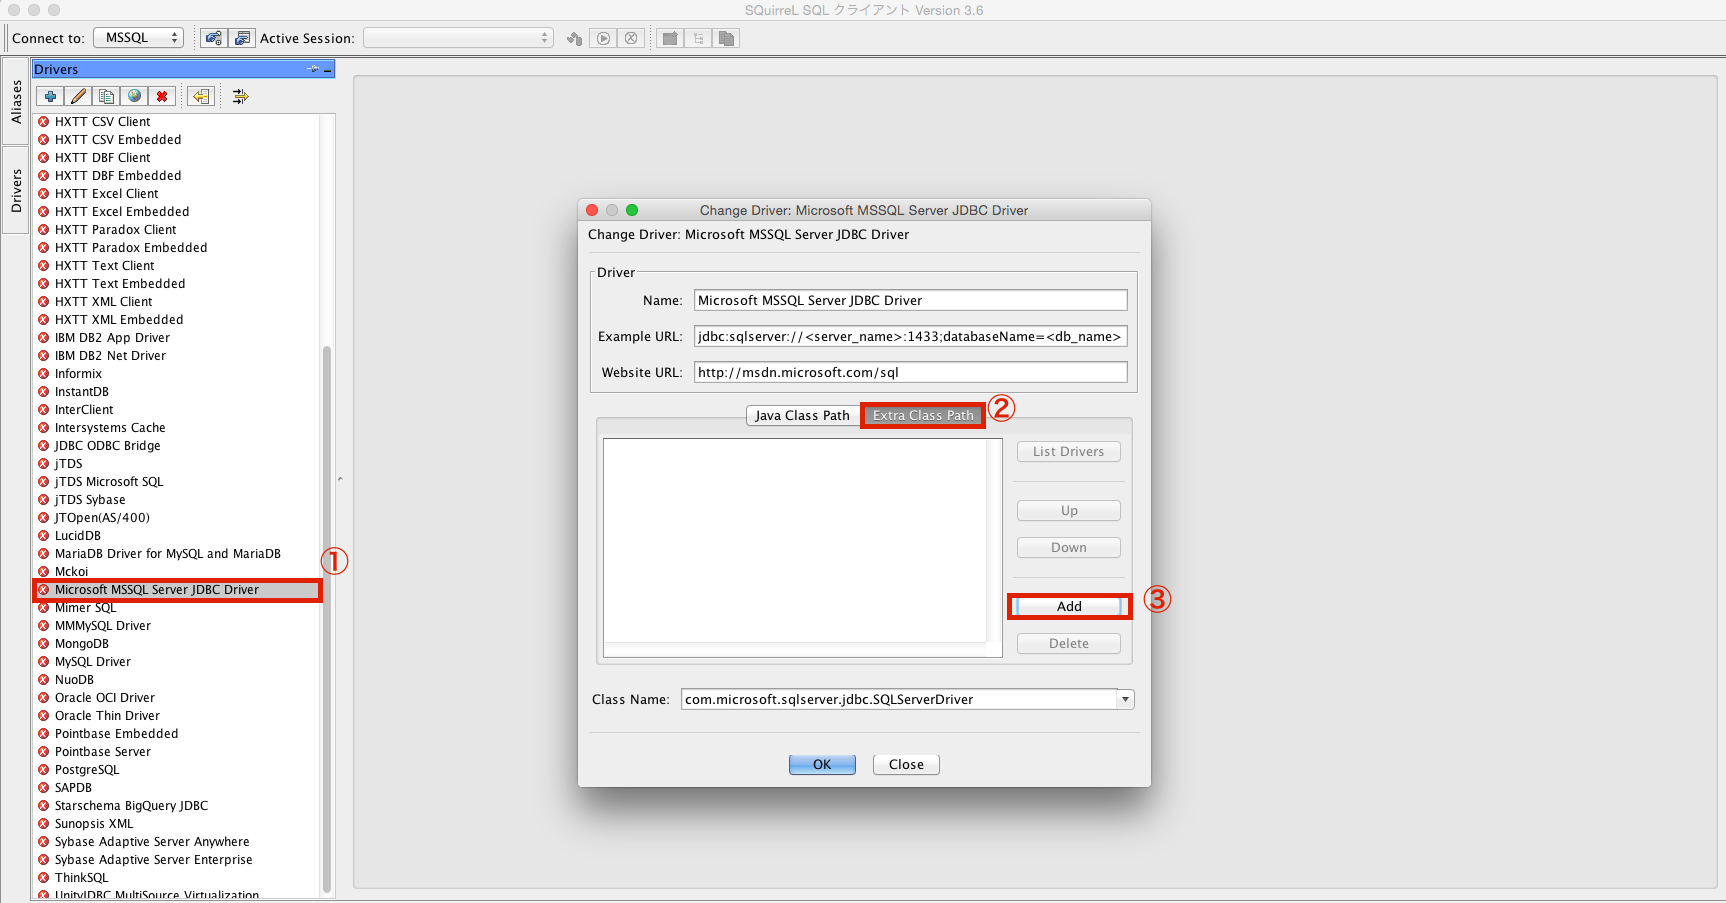Pin the Drivers panel with the pin icon
Viewport: 1726px width, 903px height.
point(313,69)
